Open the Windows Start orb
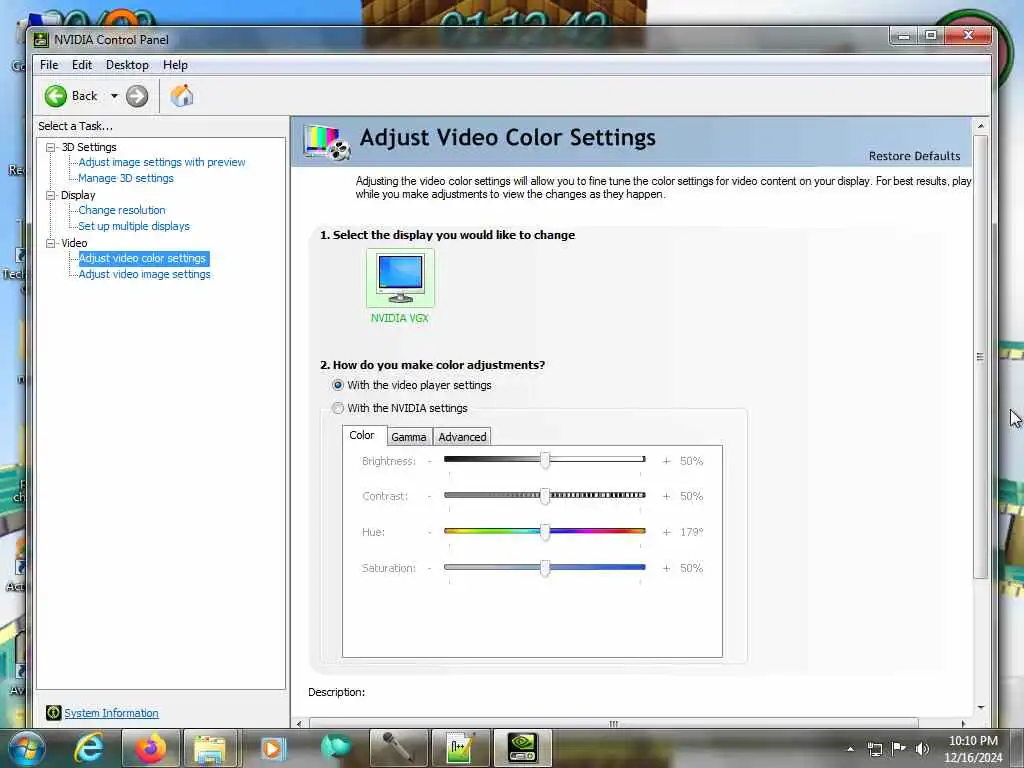The height and width of the screenshot is (768, 1024). (x=26, y=748)
